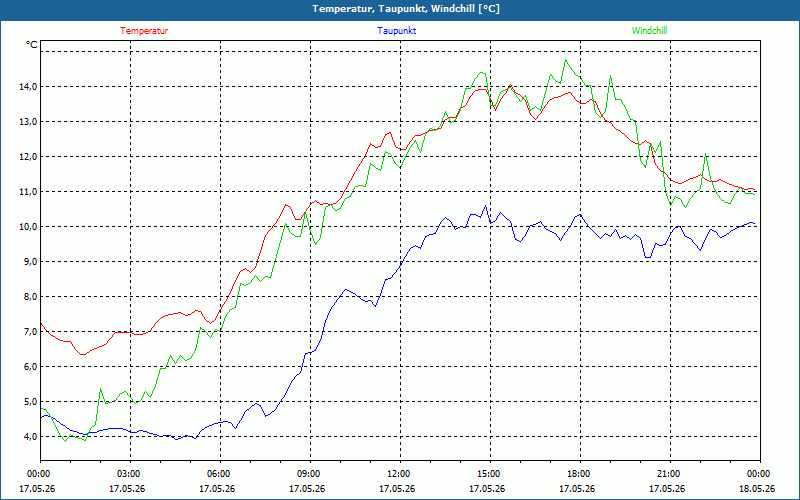Click the '9,0' y-axis value
Image resolution: width=800 pixels, height=500 pixels.
[31, 262]
